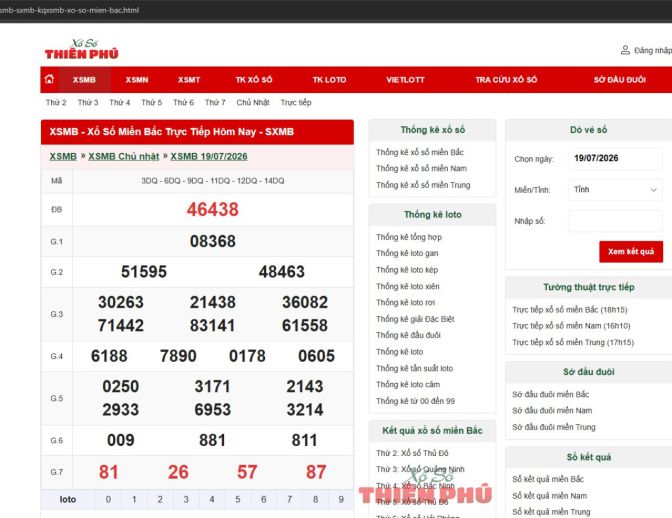Open Thống kê giải Đặc Biệt link
672x518 pixels.
click(x=415, y=319)
